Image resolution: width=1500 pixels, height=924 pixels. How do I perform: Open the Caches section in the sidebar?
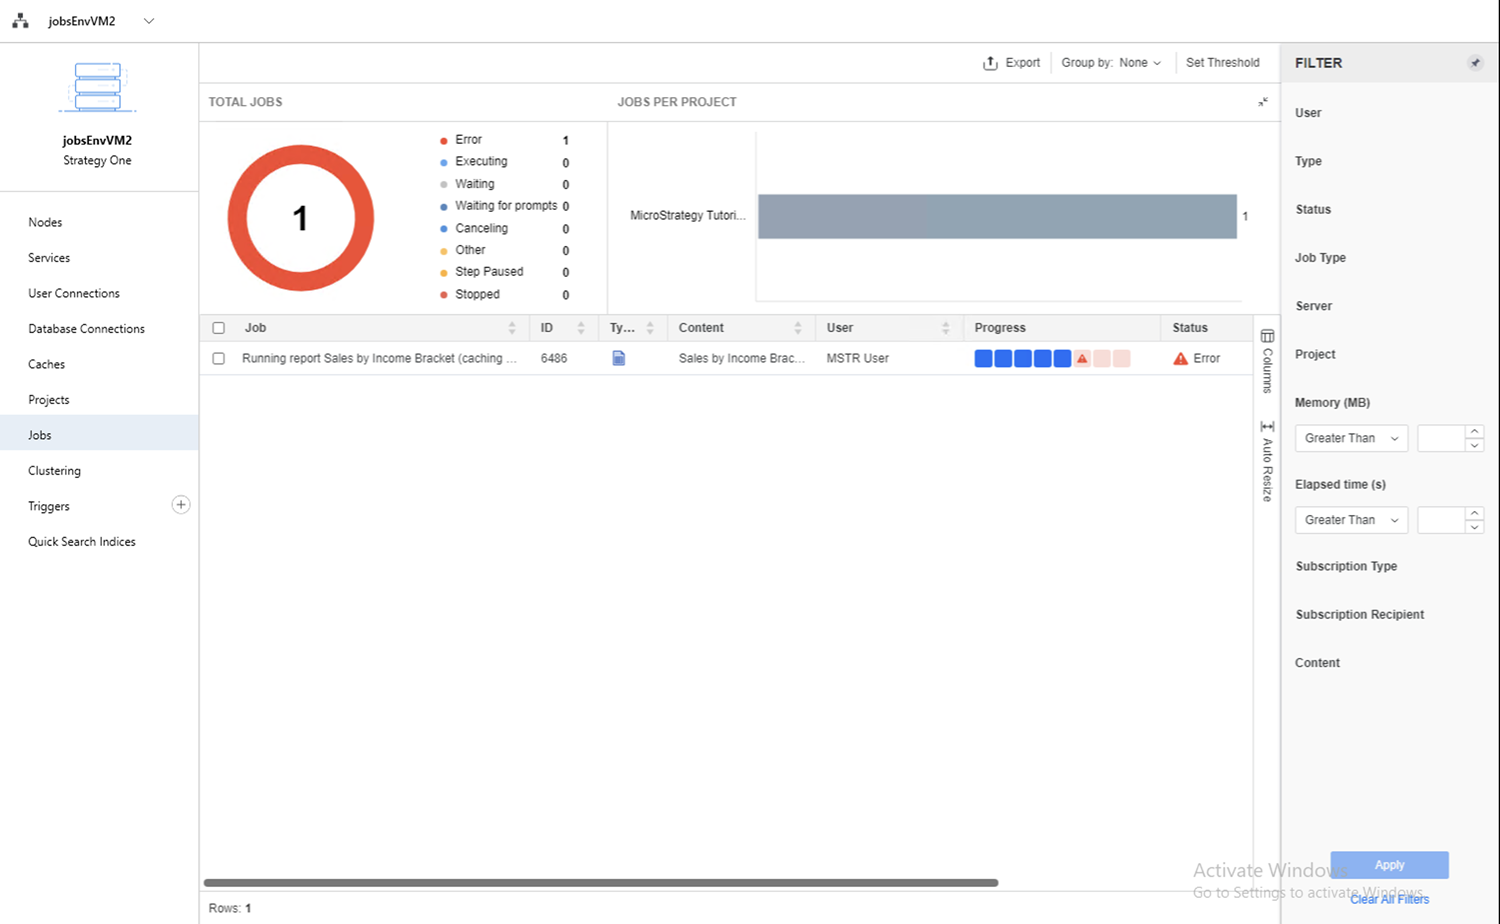[46, 364]
